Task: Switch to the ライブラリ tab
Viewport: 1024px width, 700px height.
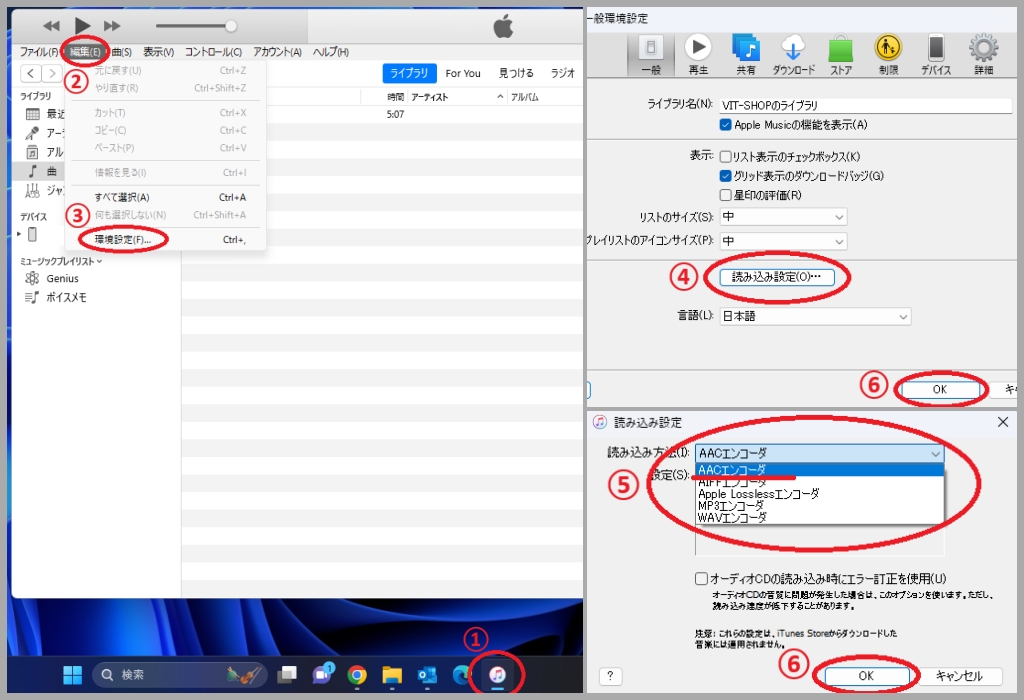Action: tap(409, 73)
